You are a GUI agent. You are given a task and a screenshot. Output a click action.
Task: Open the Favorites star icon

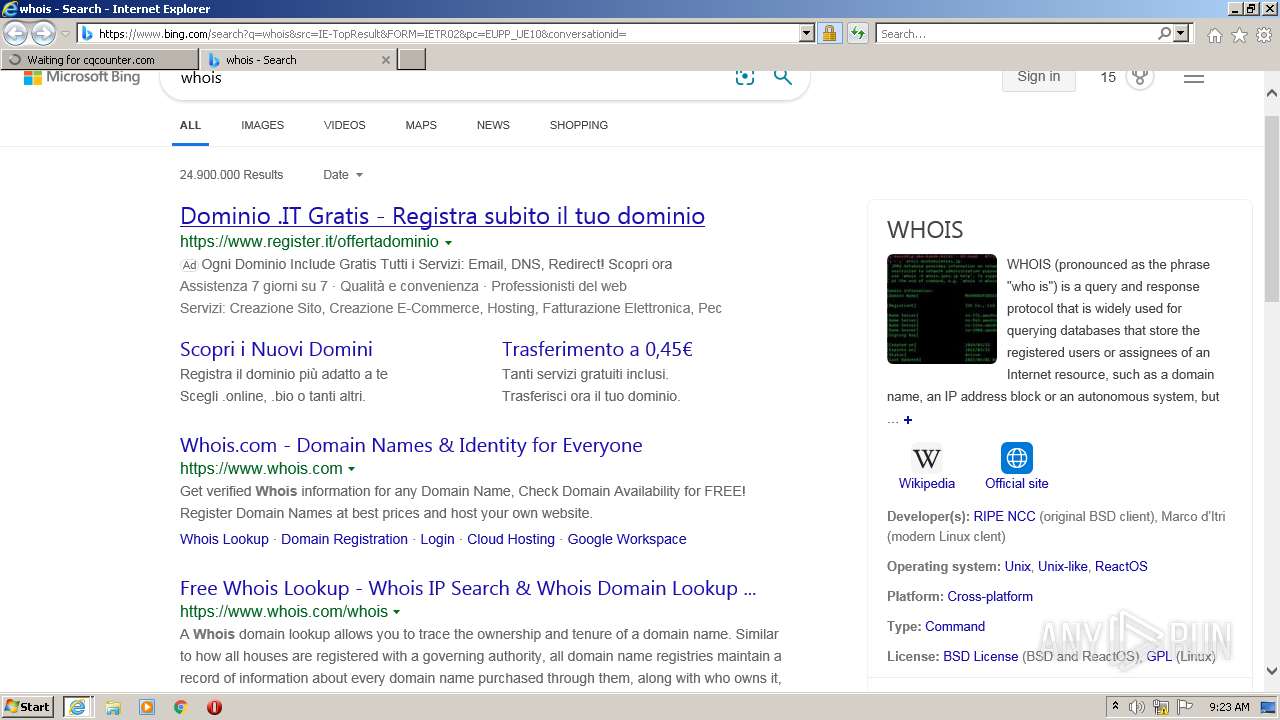[x=1239, y=35]
